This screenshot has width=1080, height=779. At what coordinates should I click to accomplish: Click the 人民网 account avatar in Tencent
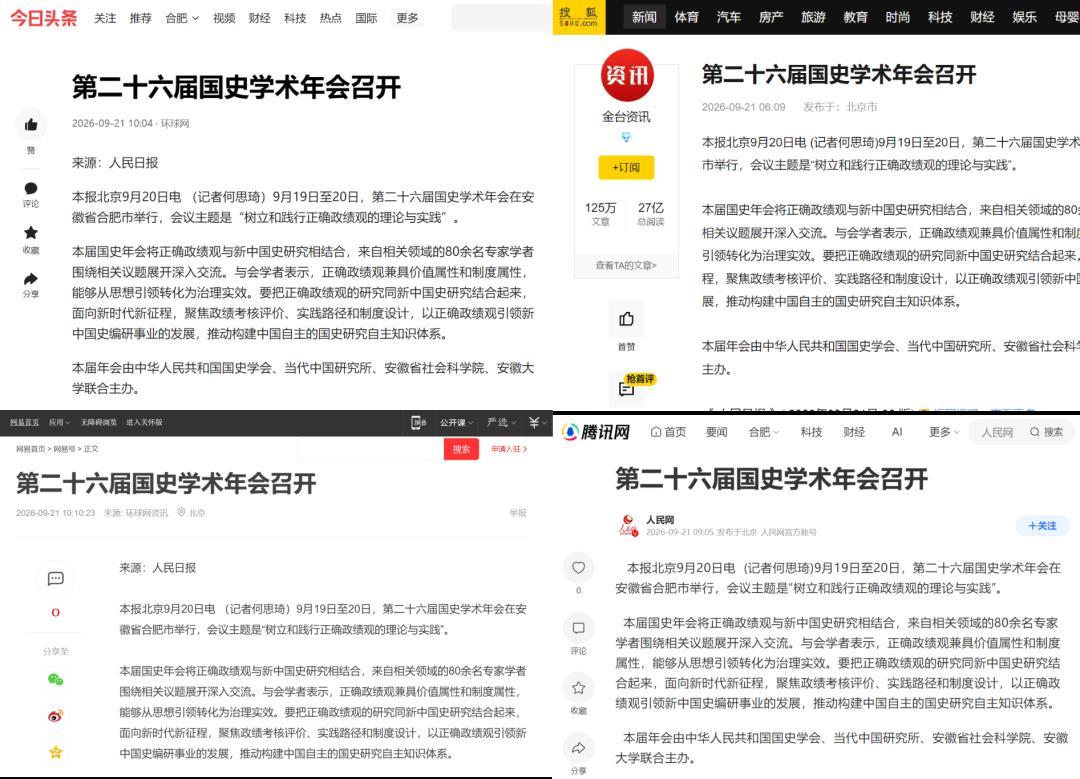627,526
